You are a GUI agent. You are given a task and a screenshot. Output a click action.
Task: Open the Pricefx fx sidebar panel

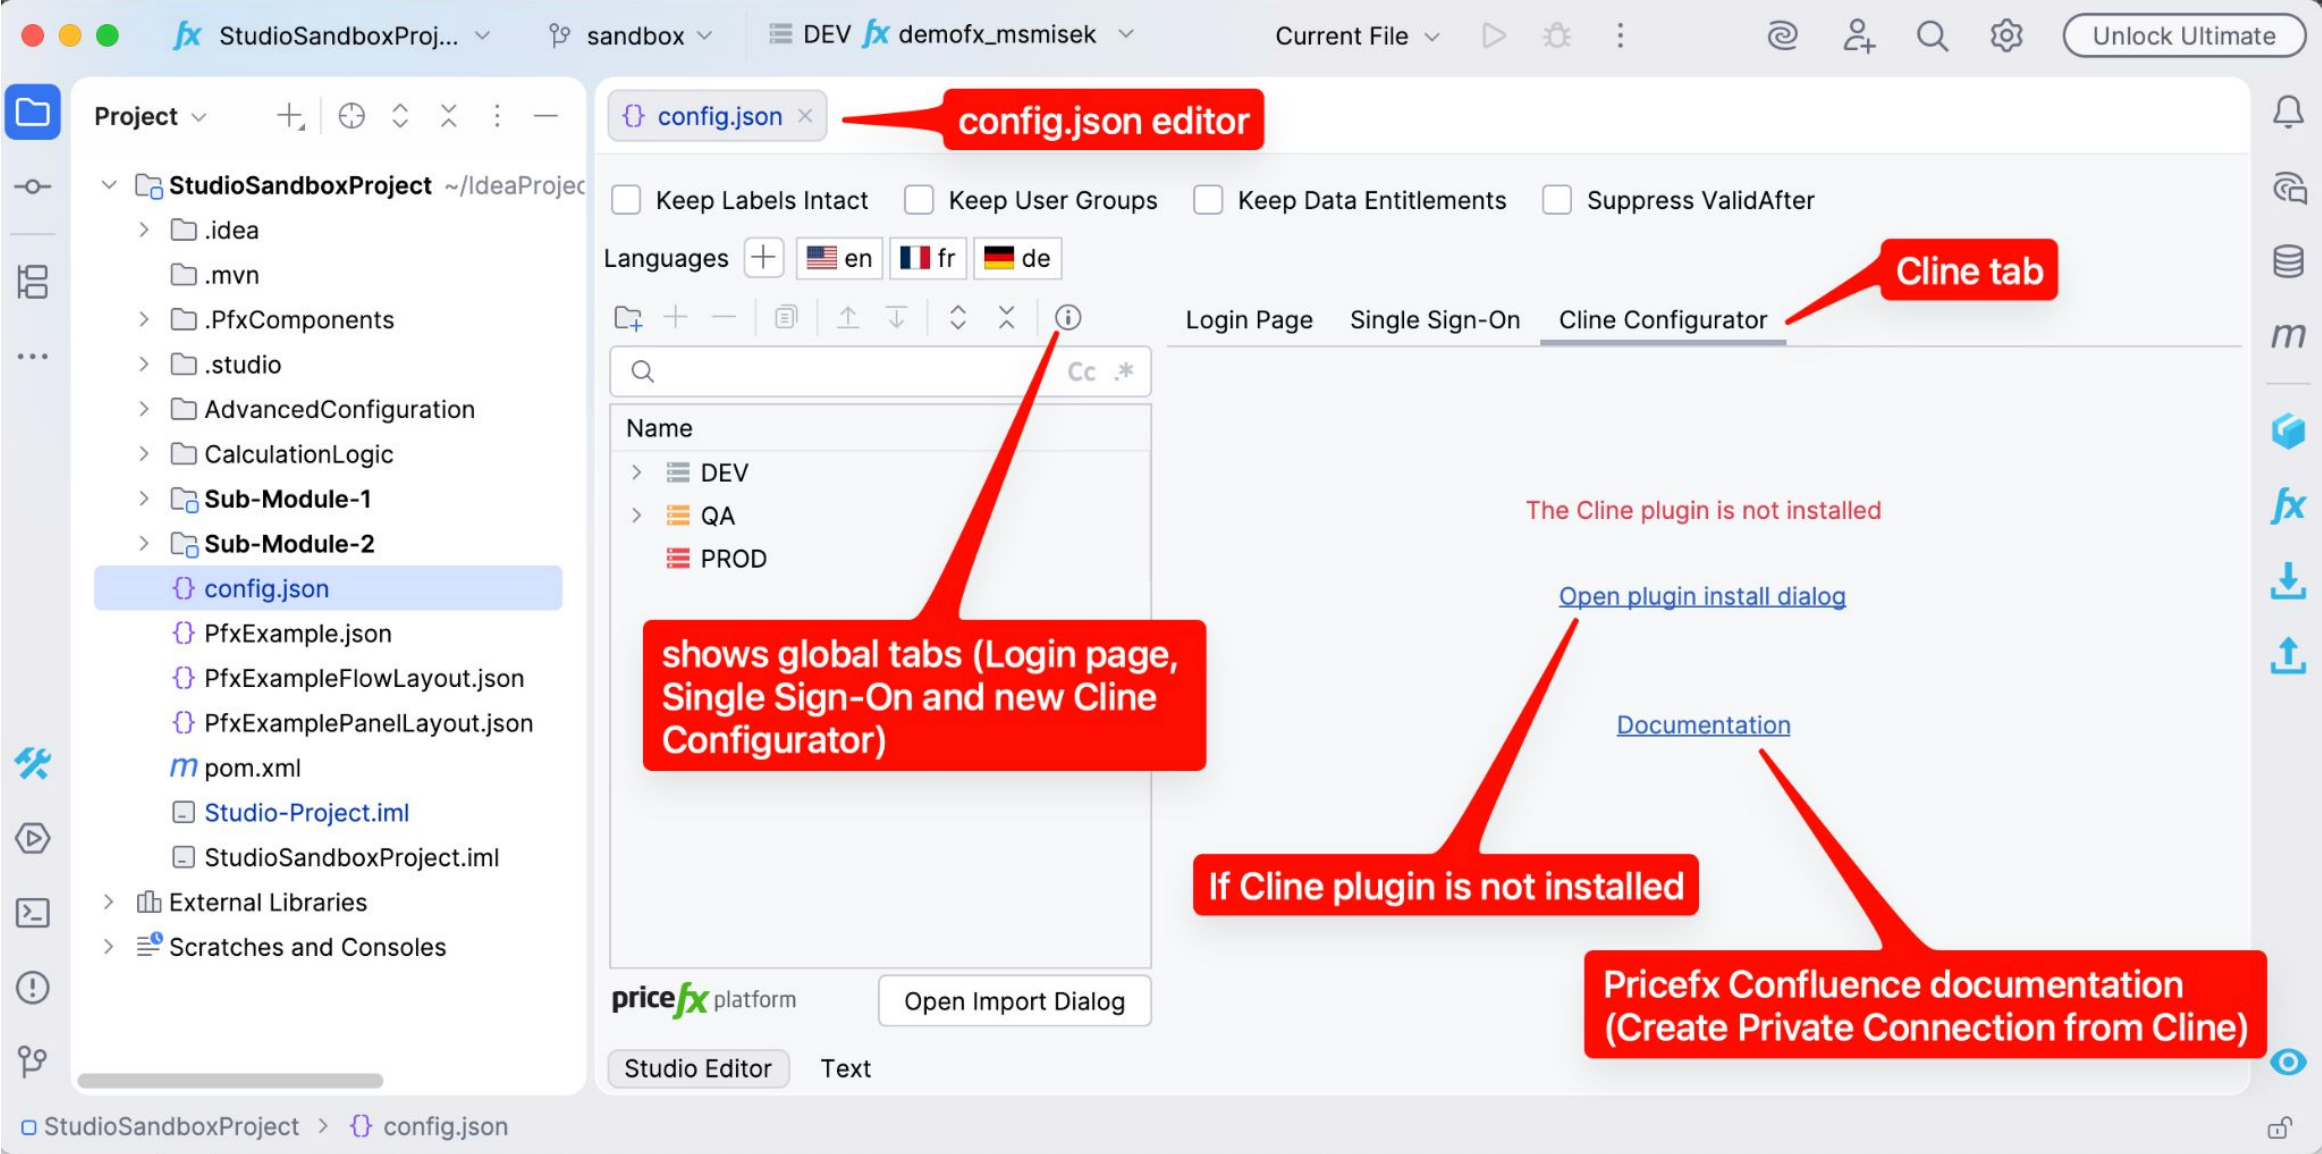2288,505
